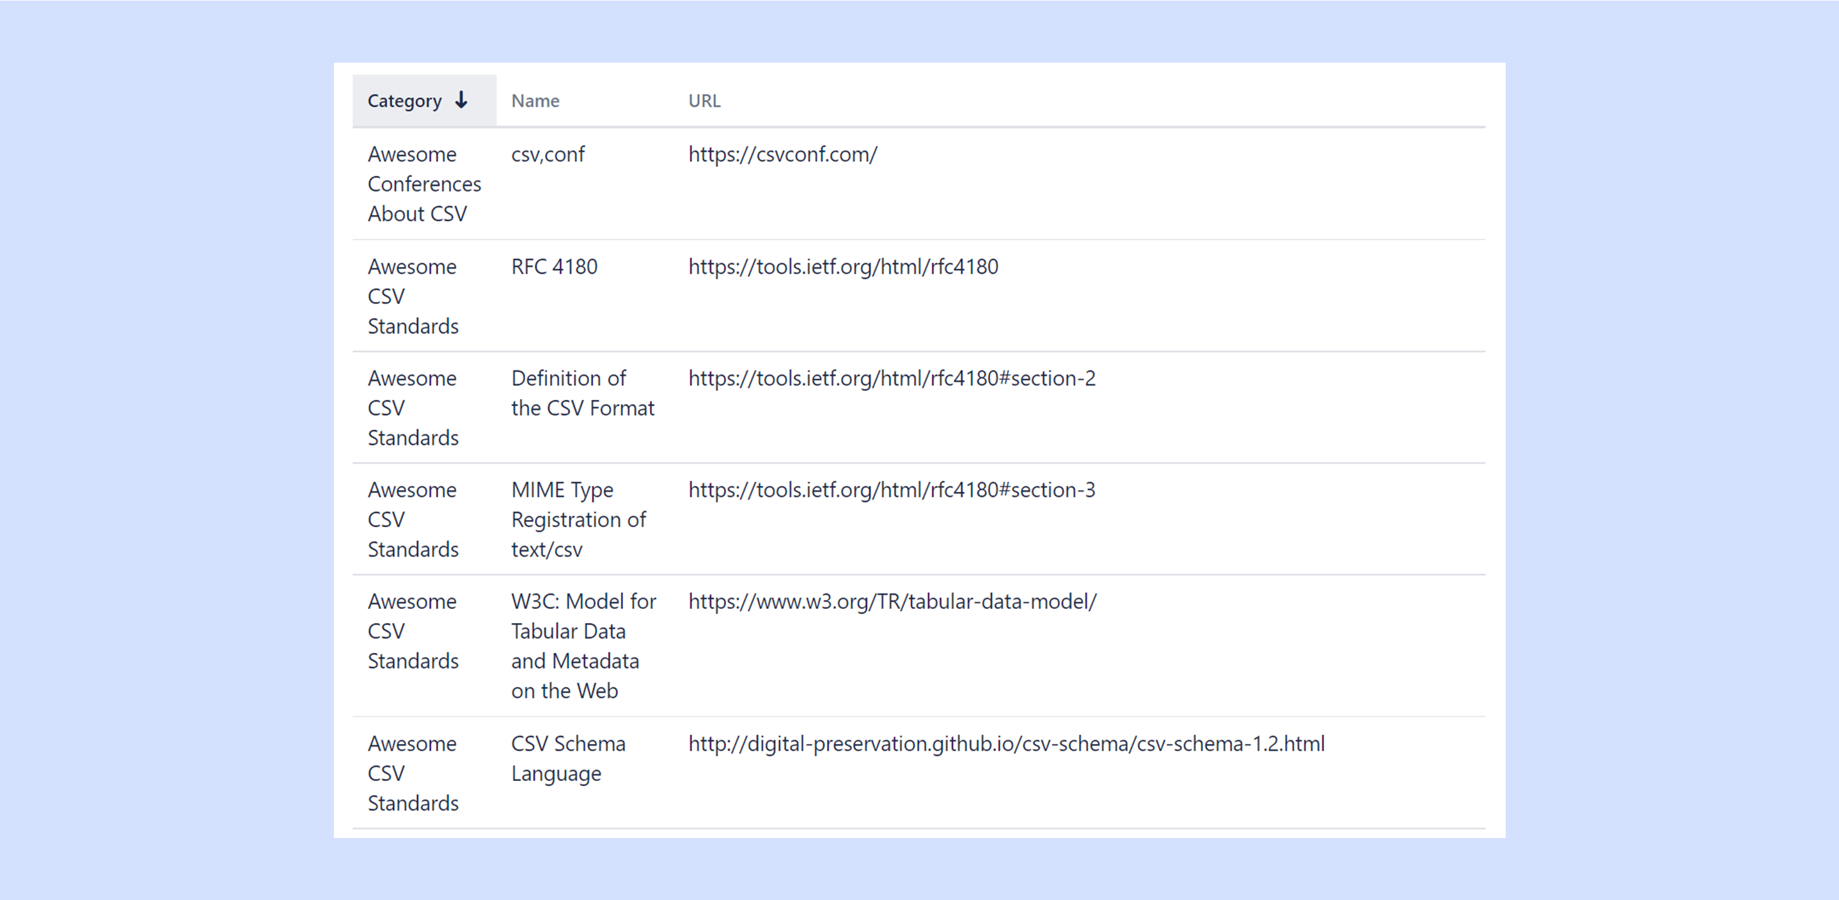Viewport: 1839px width, 900px height.
Task: Sort table by Name column header
Action: click(x=535, y=101)
